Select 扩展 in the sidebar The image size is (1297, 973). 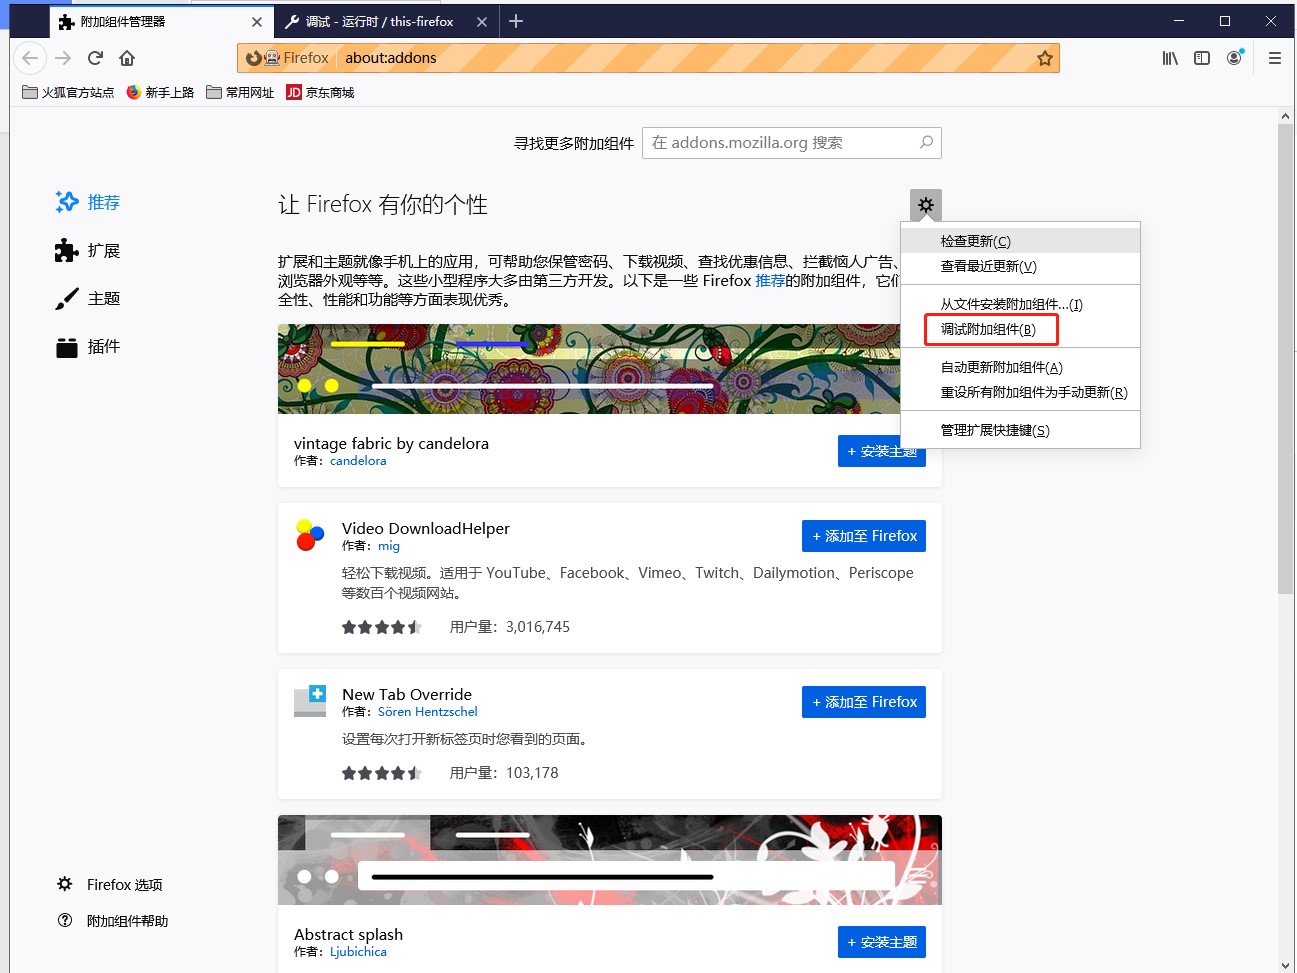coord(88,250)
